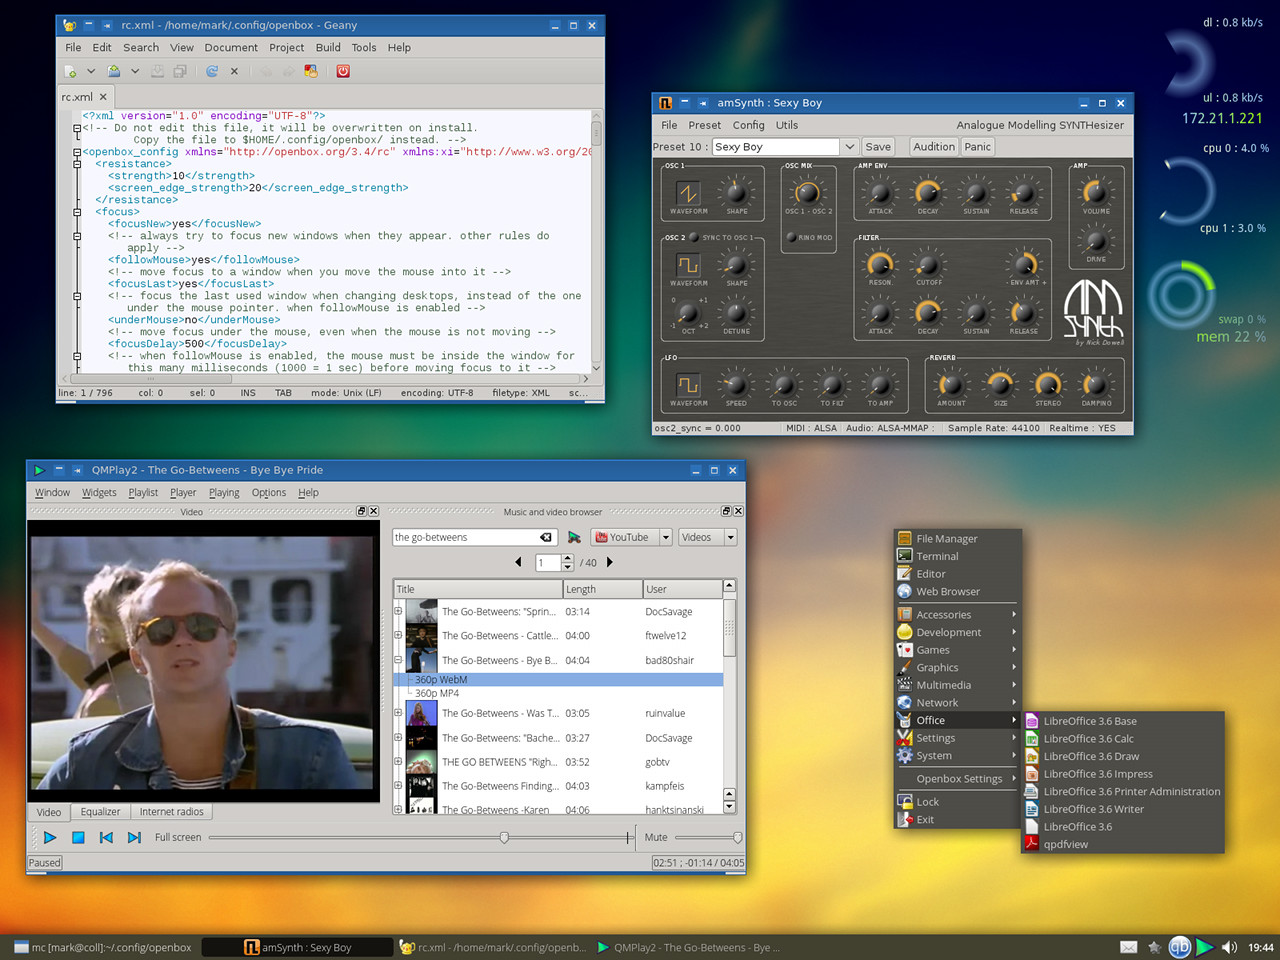Click the open file icon in Geany toolbar

pos(114,71)
